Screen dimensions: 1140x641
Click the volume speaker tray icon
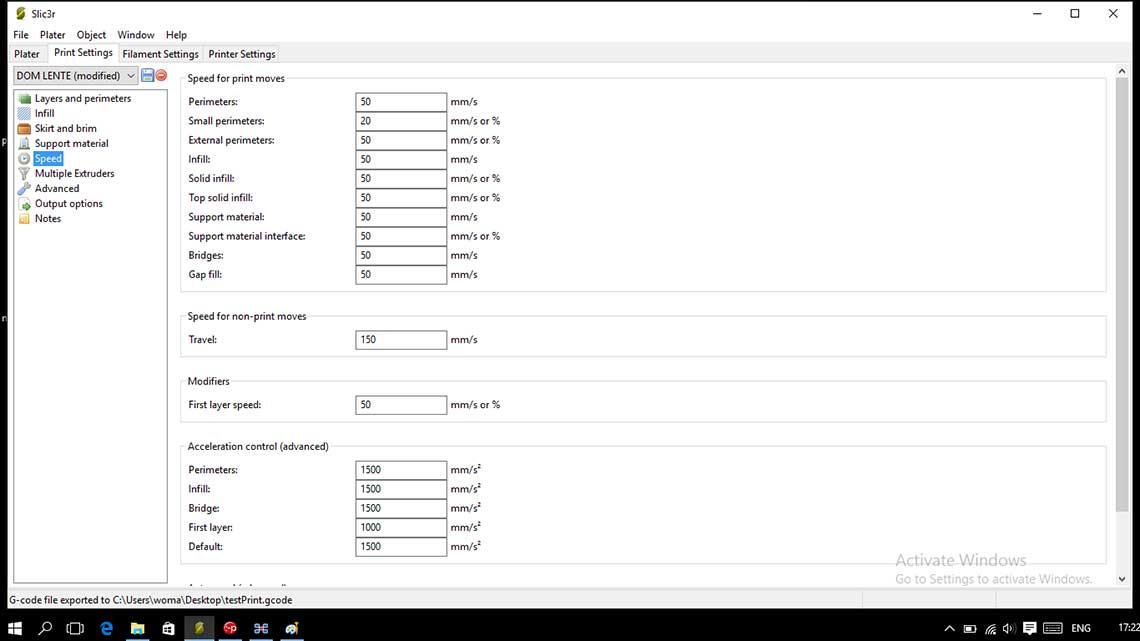tap(1008, 629)
